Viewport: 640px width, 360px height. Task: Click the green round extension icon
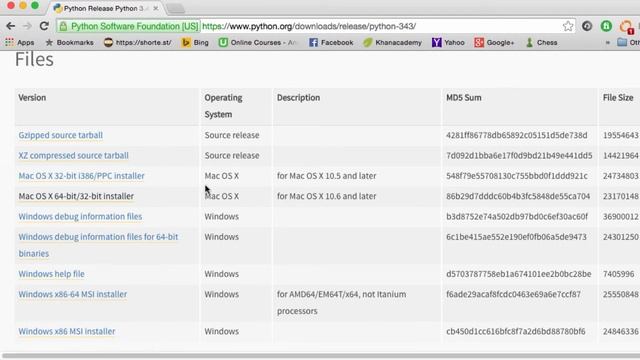pos(606,26)
